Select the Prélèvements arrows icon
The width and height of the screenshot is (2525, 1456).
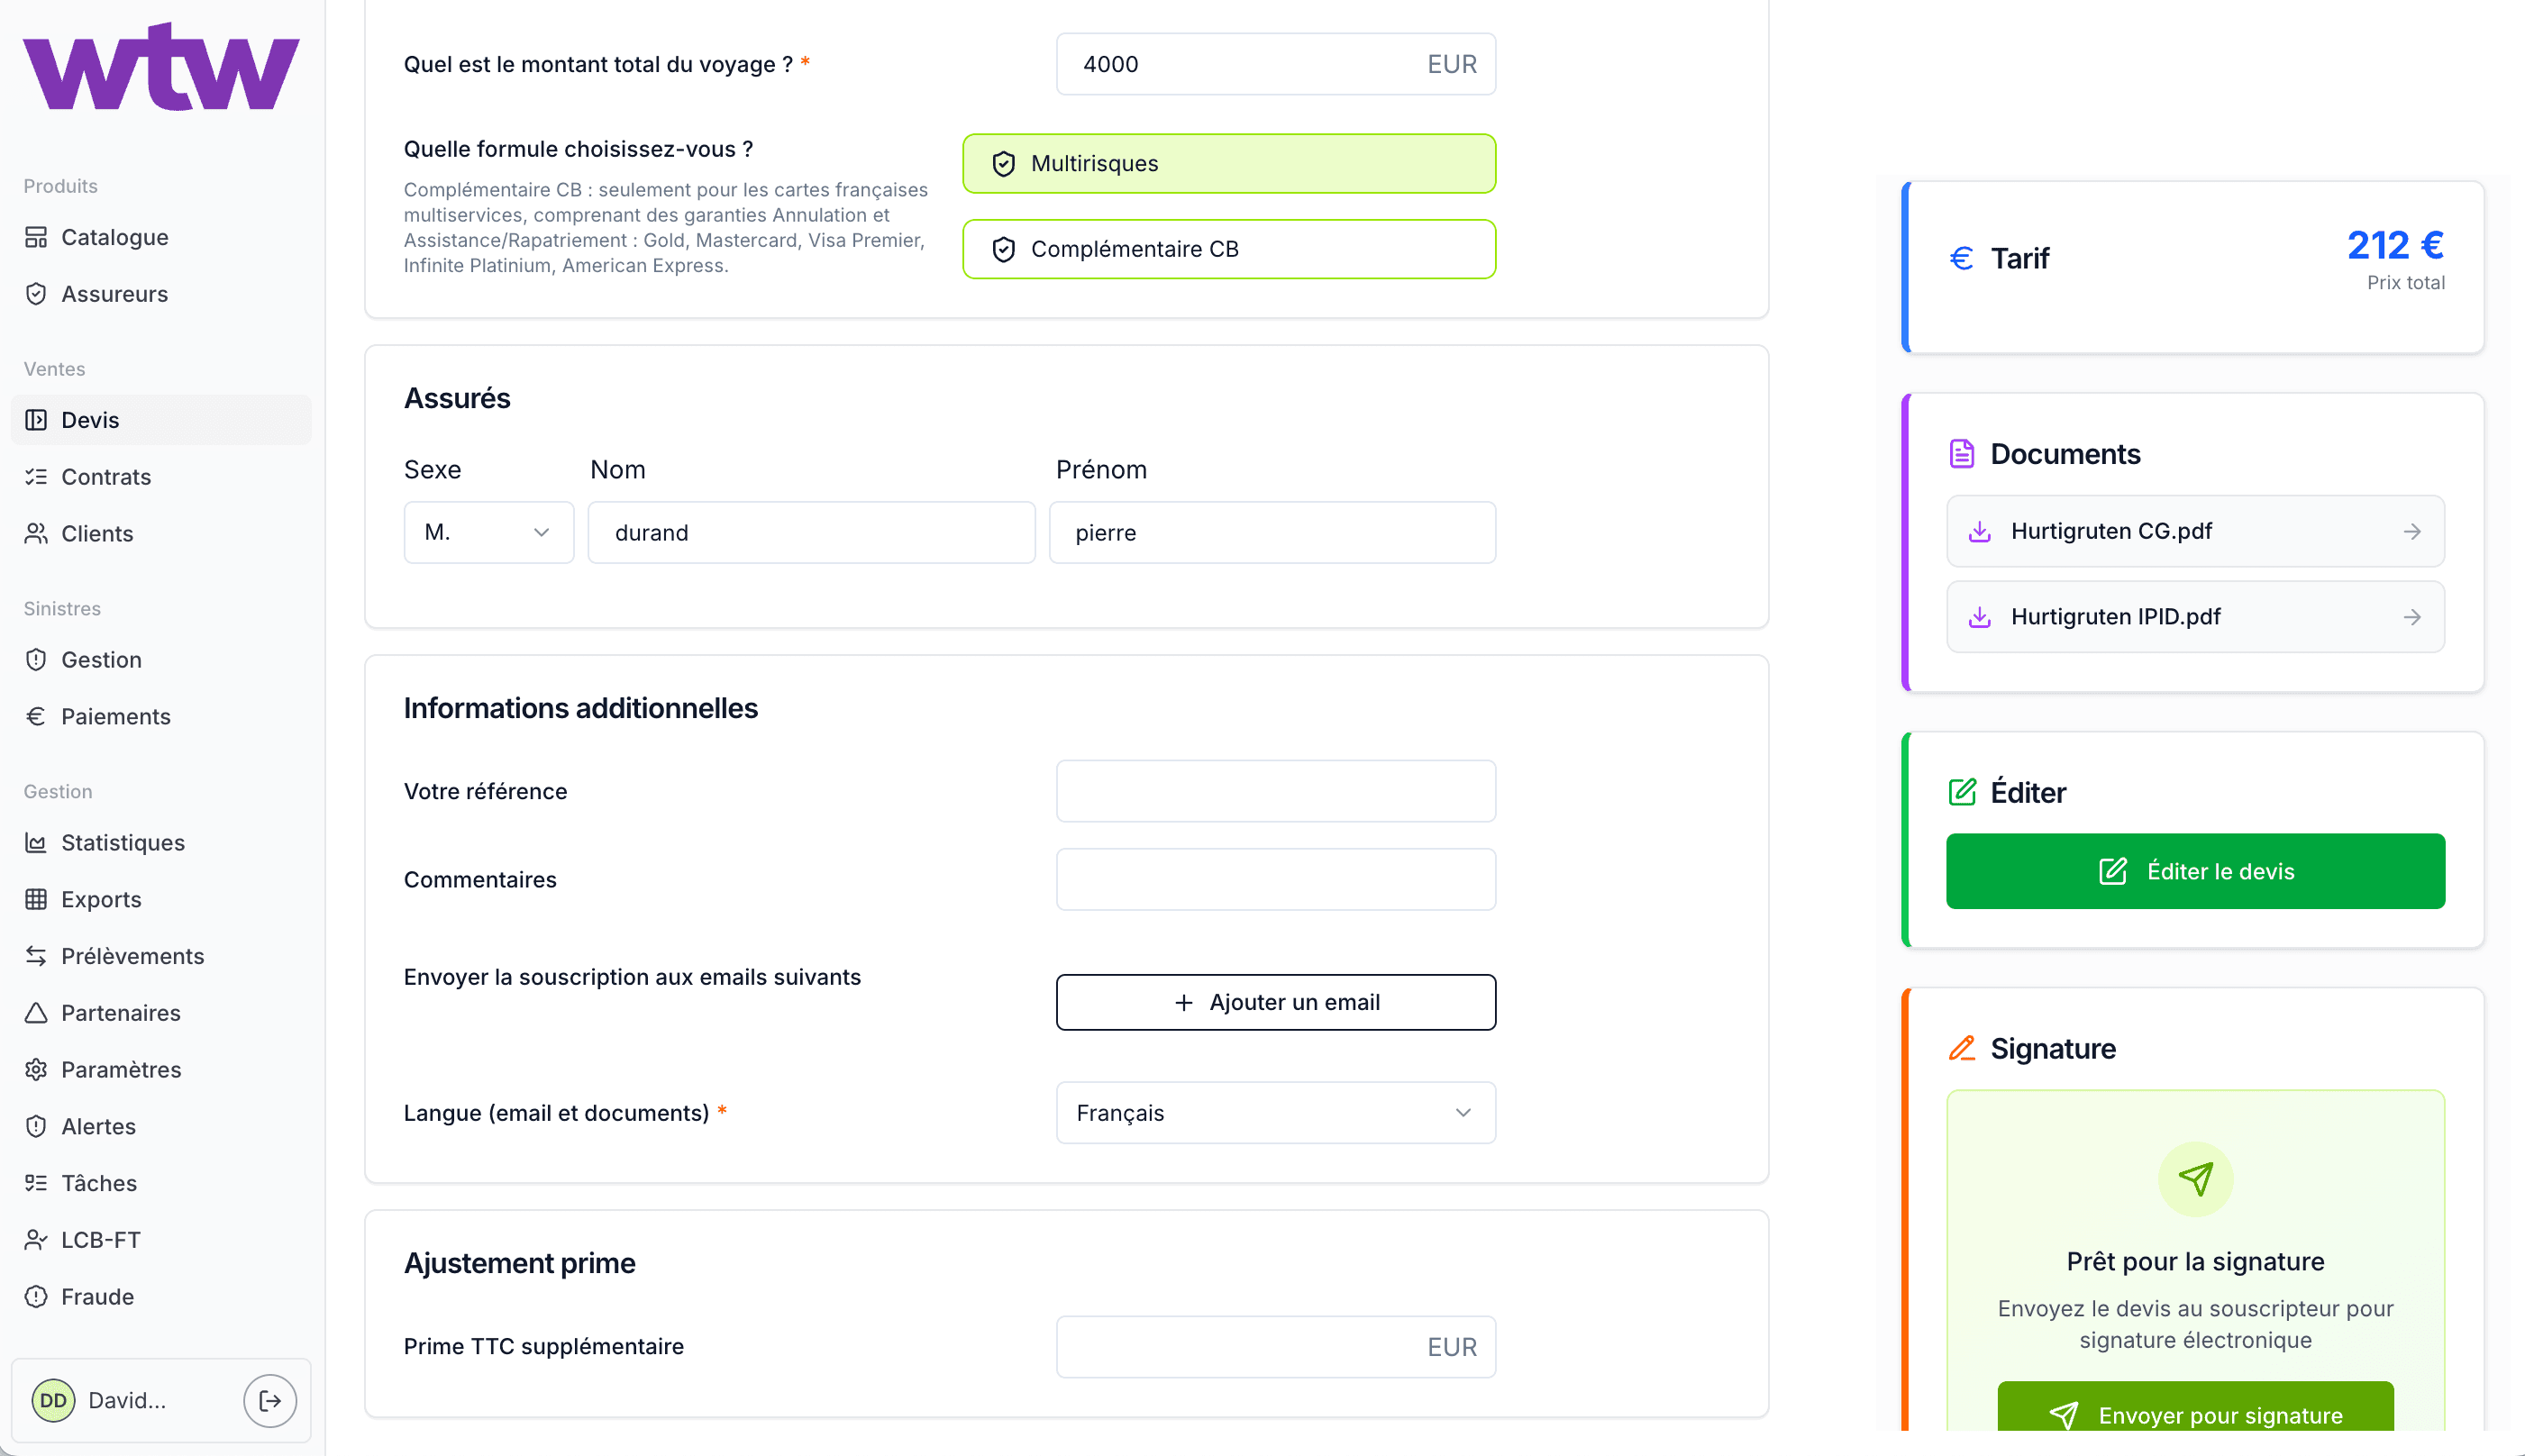36,956
